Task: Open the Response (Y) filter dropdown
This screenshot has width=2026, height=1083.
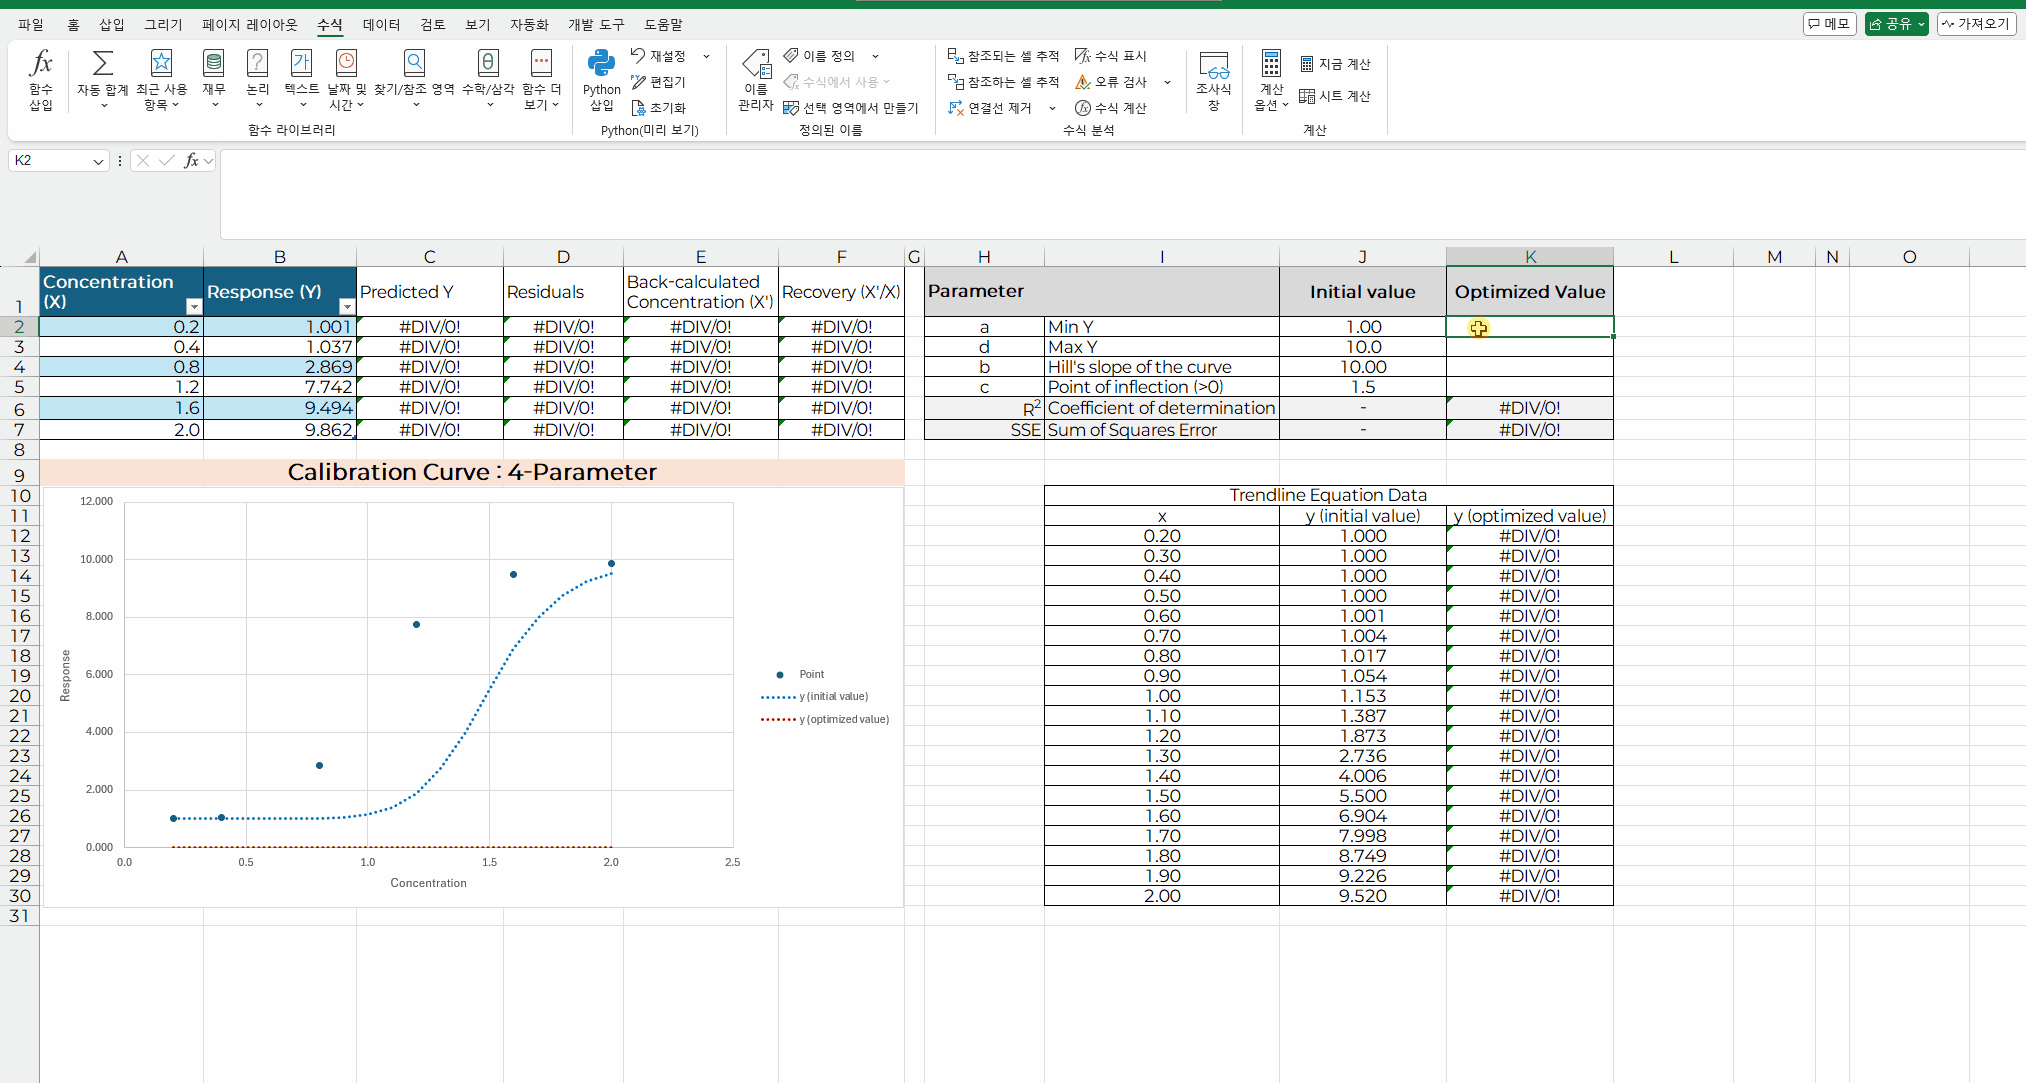Action: coord(346,307)
